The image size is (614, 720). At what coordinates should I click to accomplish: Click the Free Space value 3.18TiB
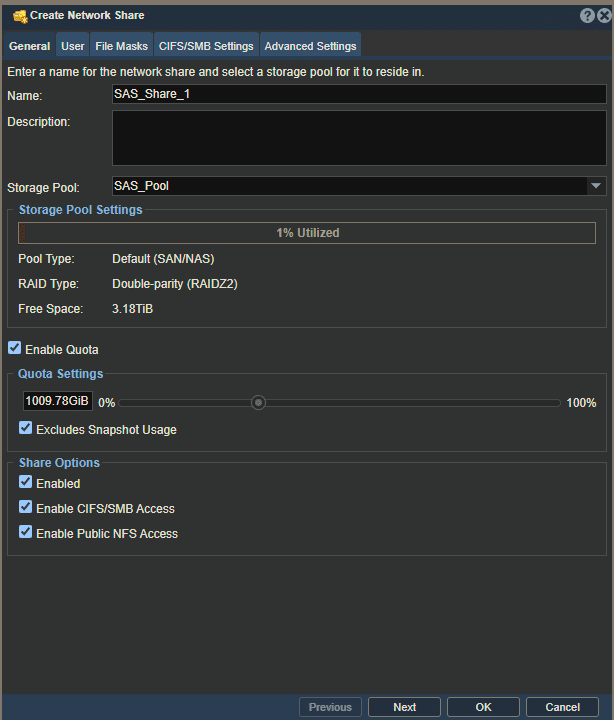(132, 309)
